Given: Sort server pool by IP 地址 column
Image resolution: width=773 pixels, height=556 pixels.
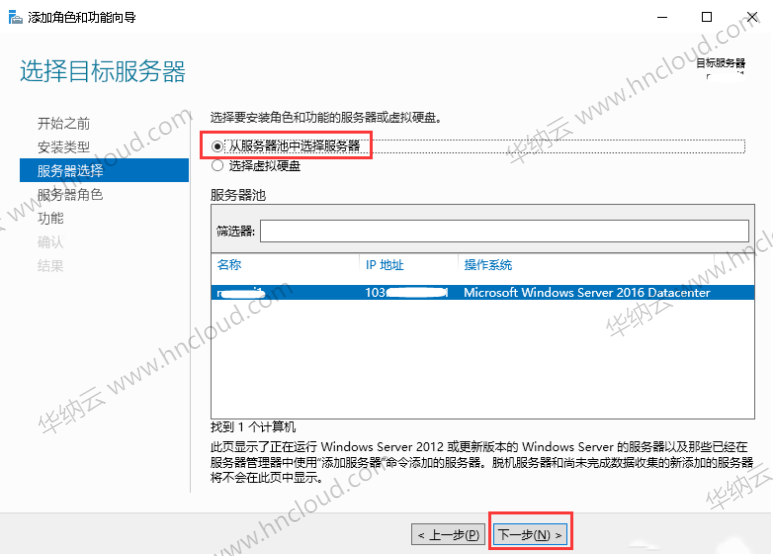Looking at the screenshot, I should point(385,265).
